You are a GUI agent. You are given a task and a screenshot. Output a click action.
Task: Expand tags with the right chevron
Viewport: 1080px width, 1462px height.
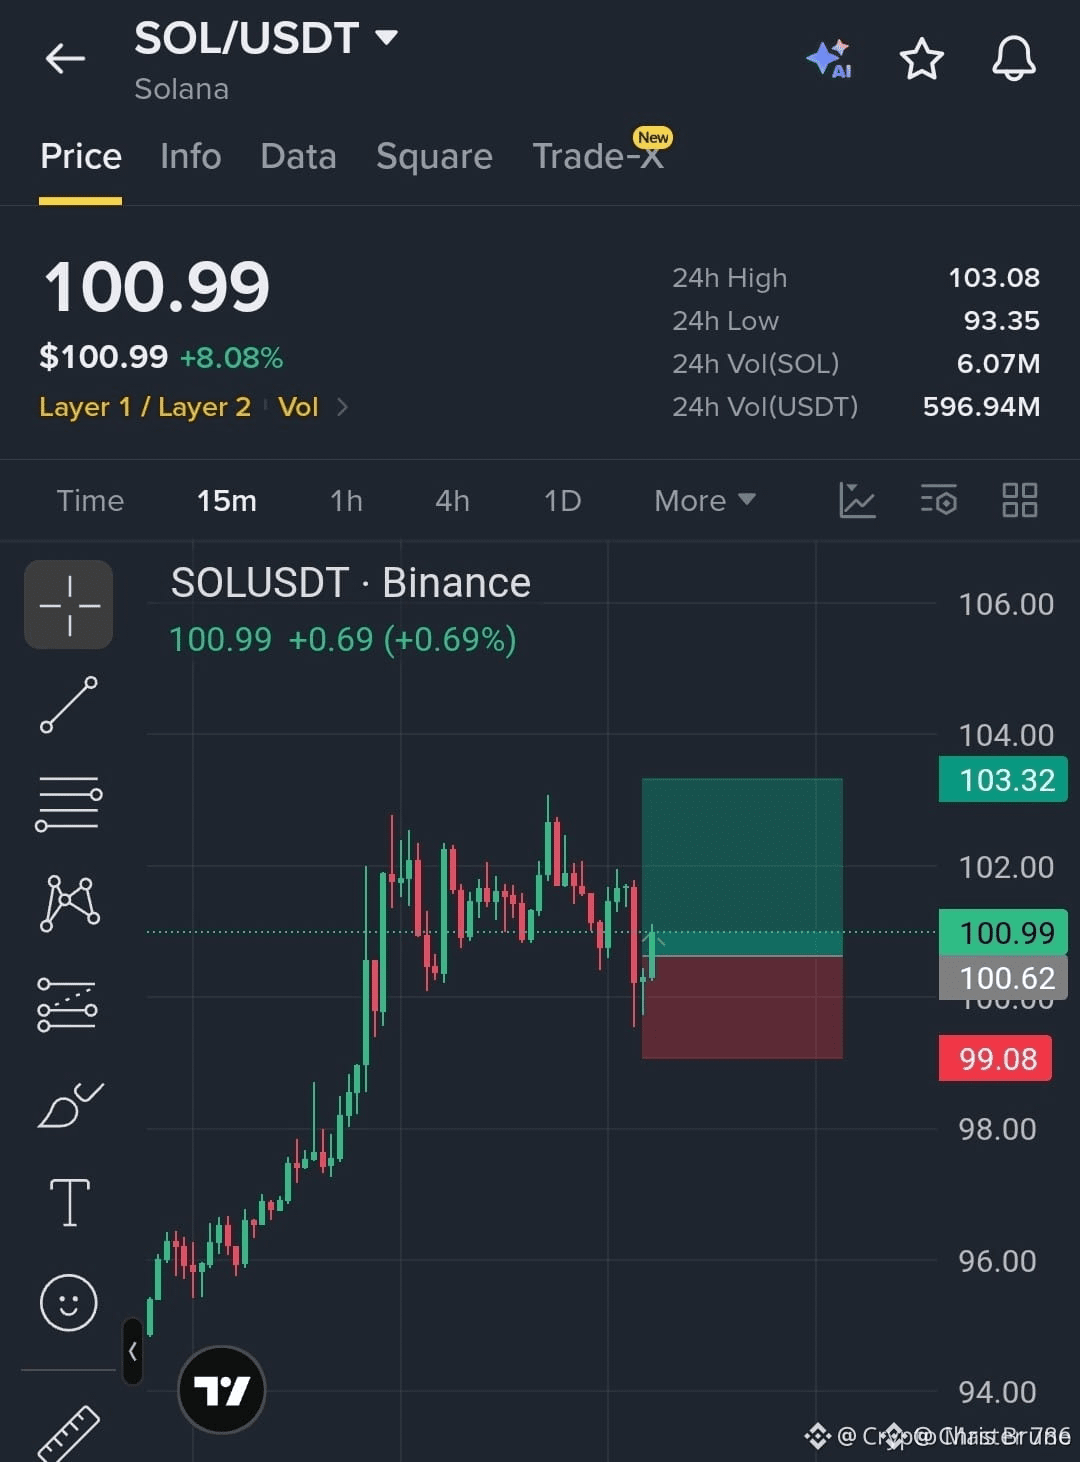(342, 407)
